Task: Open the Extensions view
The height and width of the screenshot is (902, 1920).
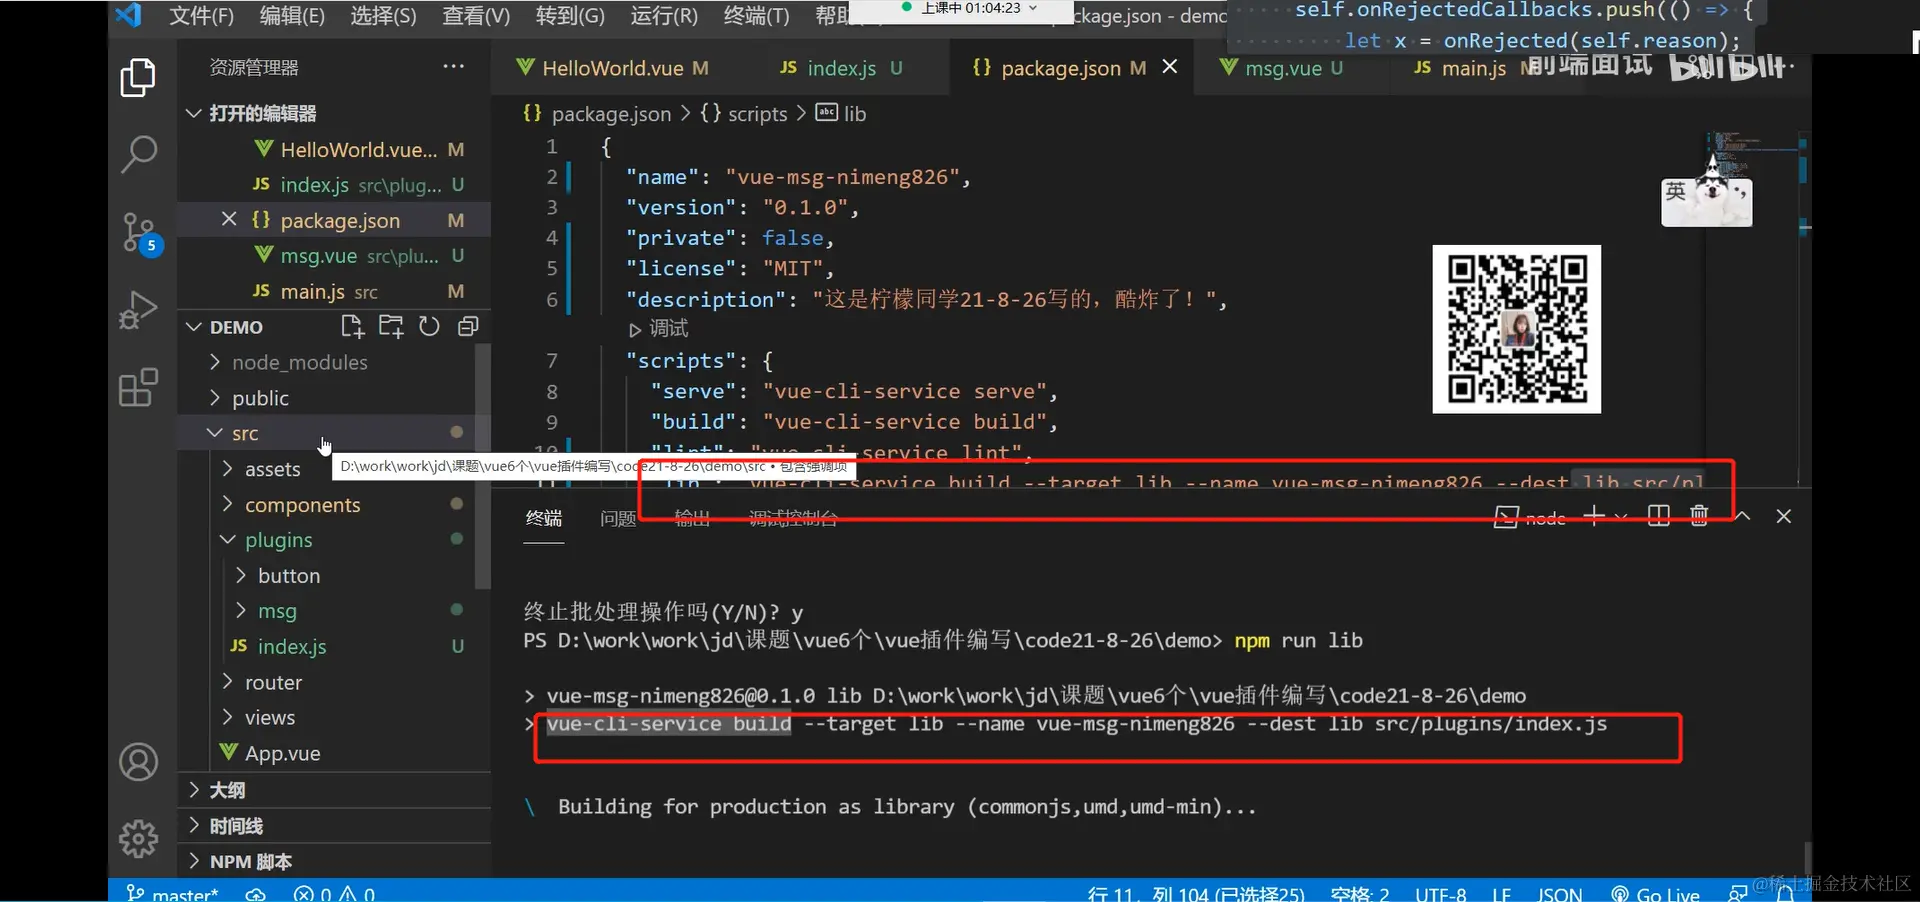Action: coord(138,387)
